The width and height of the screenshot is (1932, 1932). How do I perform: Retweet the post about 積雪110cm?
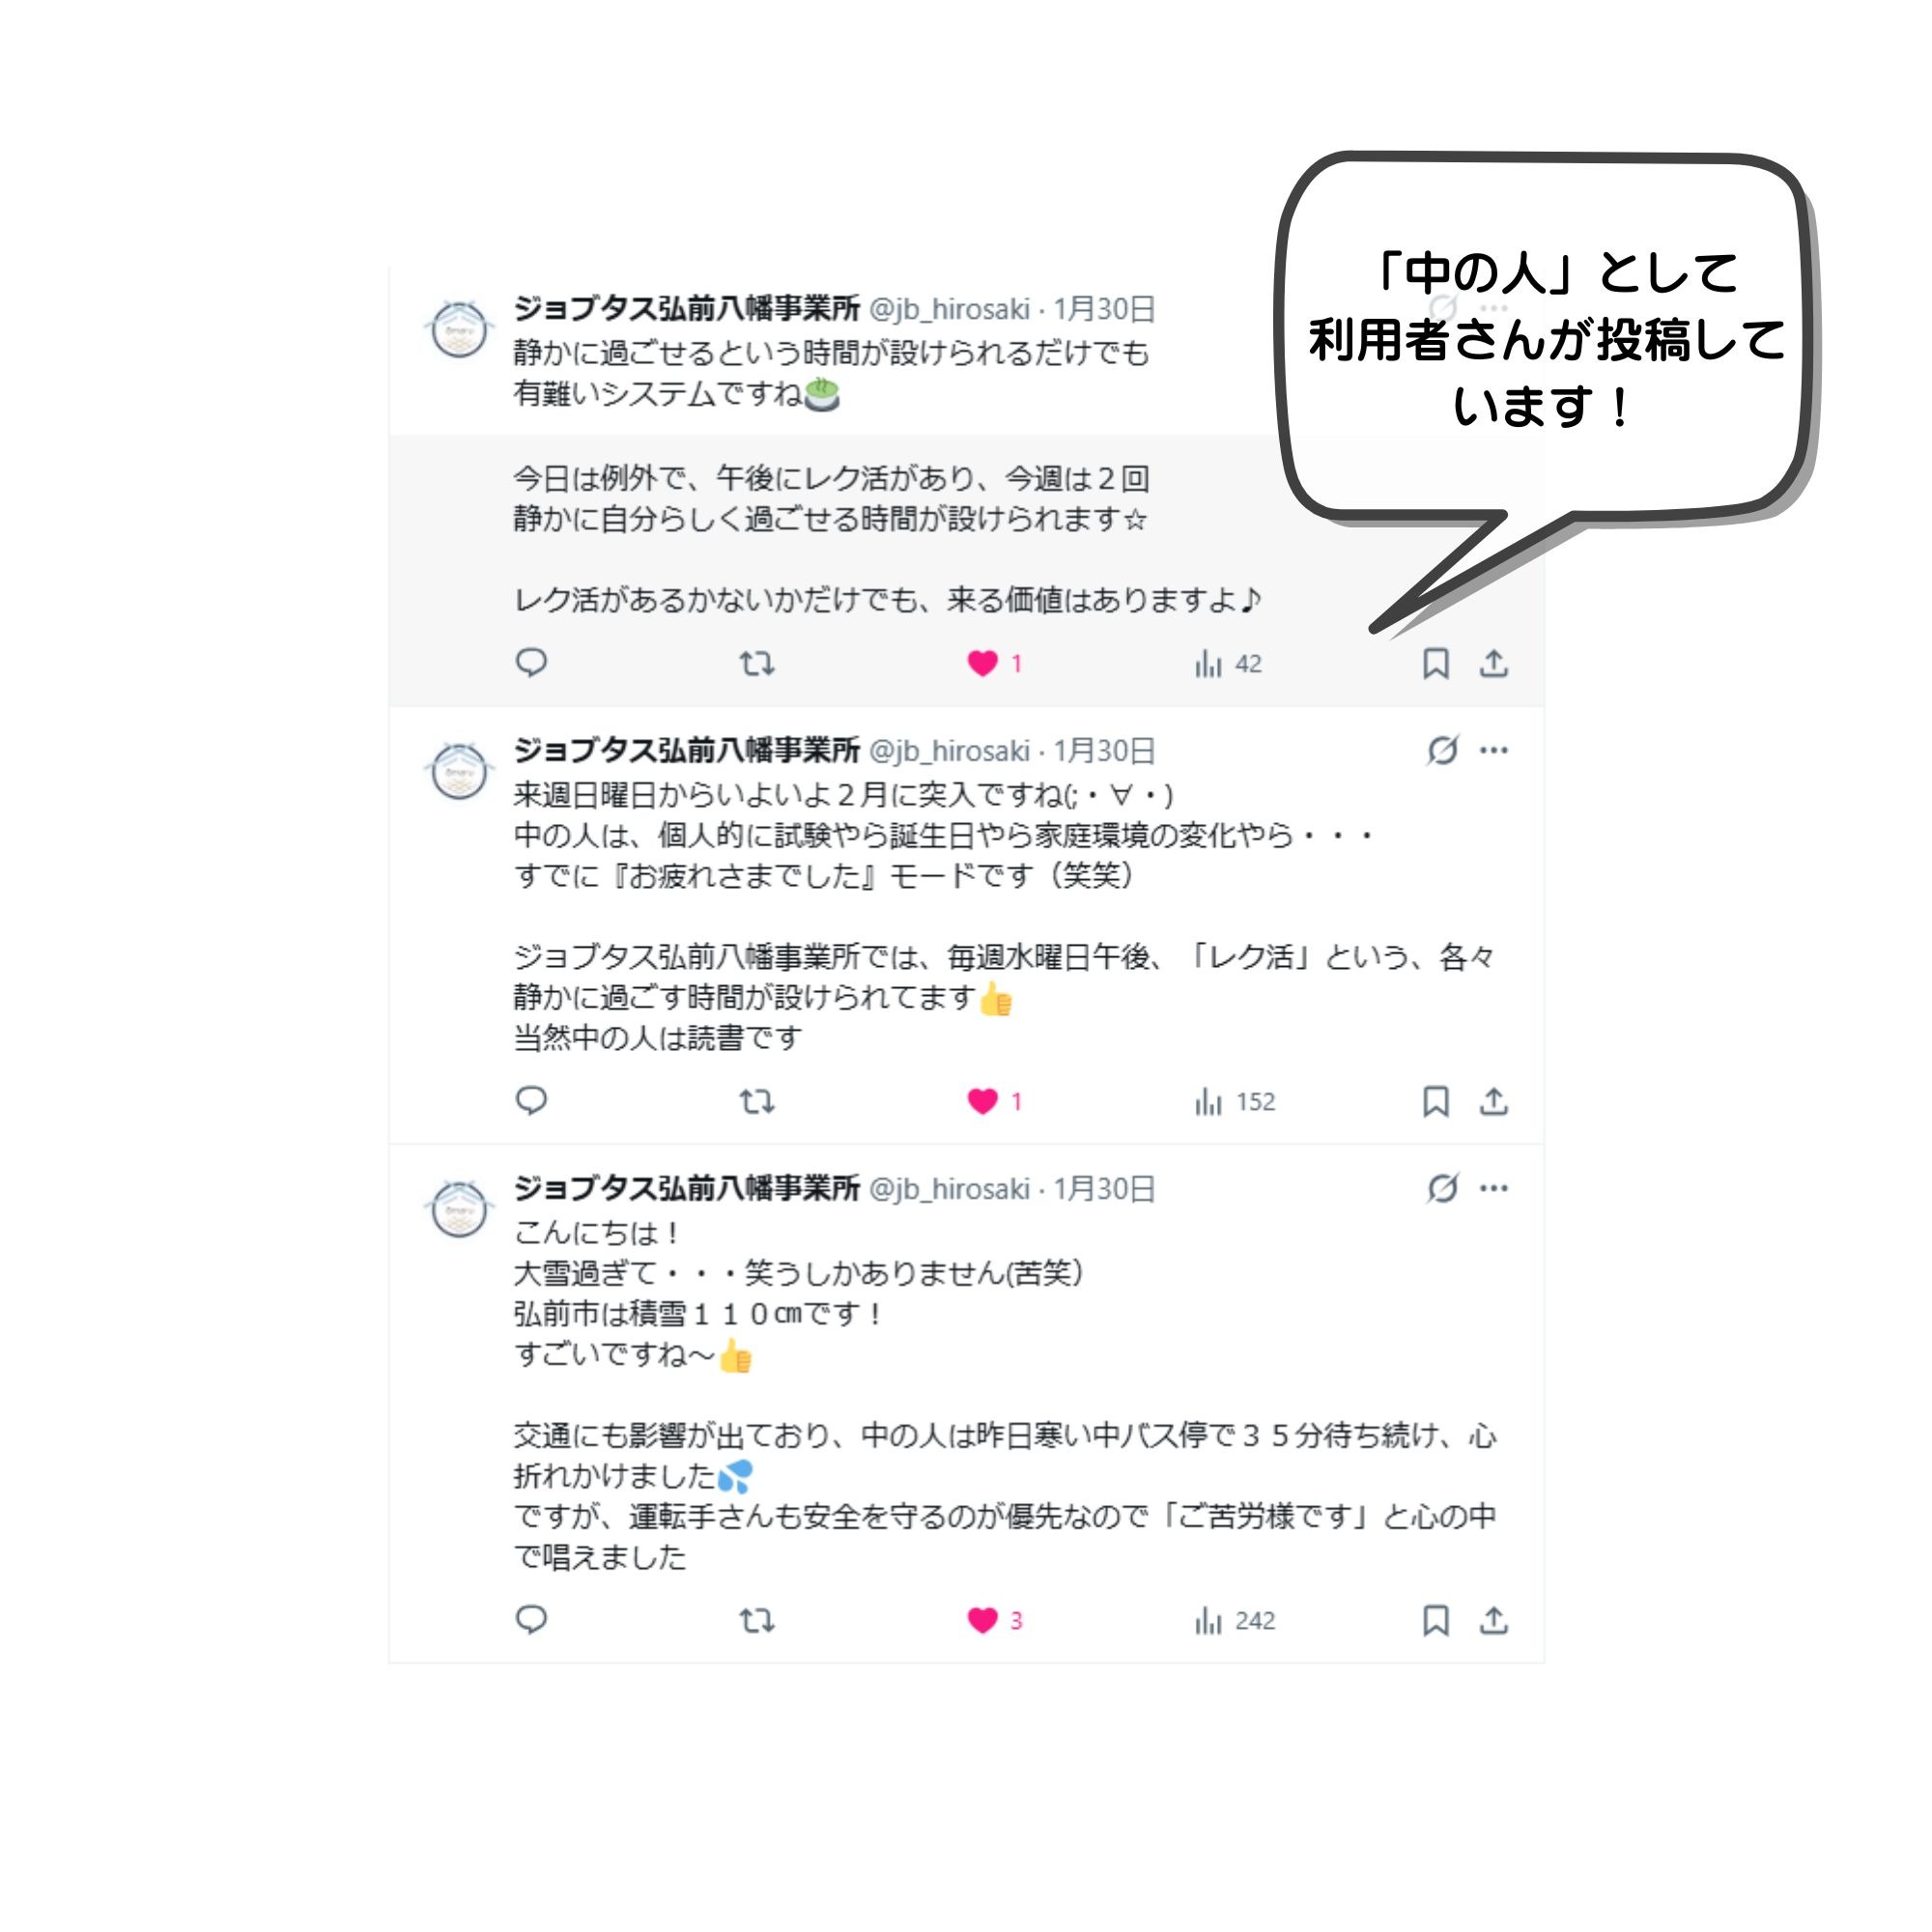click(x=757, y=1620)
